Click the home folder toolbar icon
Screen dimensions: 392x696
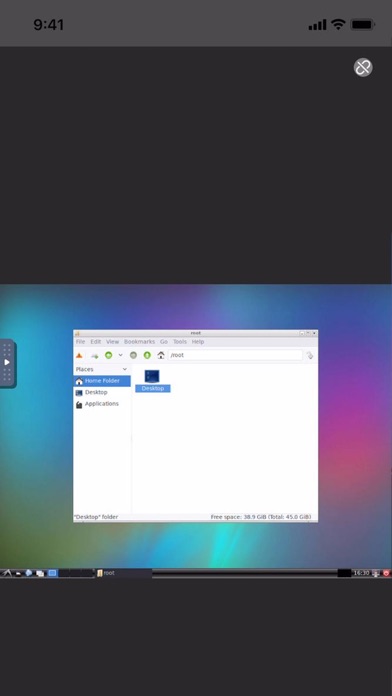[161, 355]
